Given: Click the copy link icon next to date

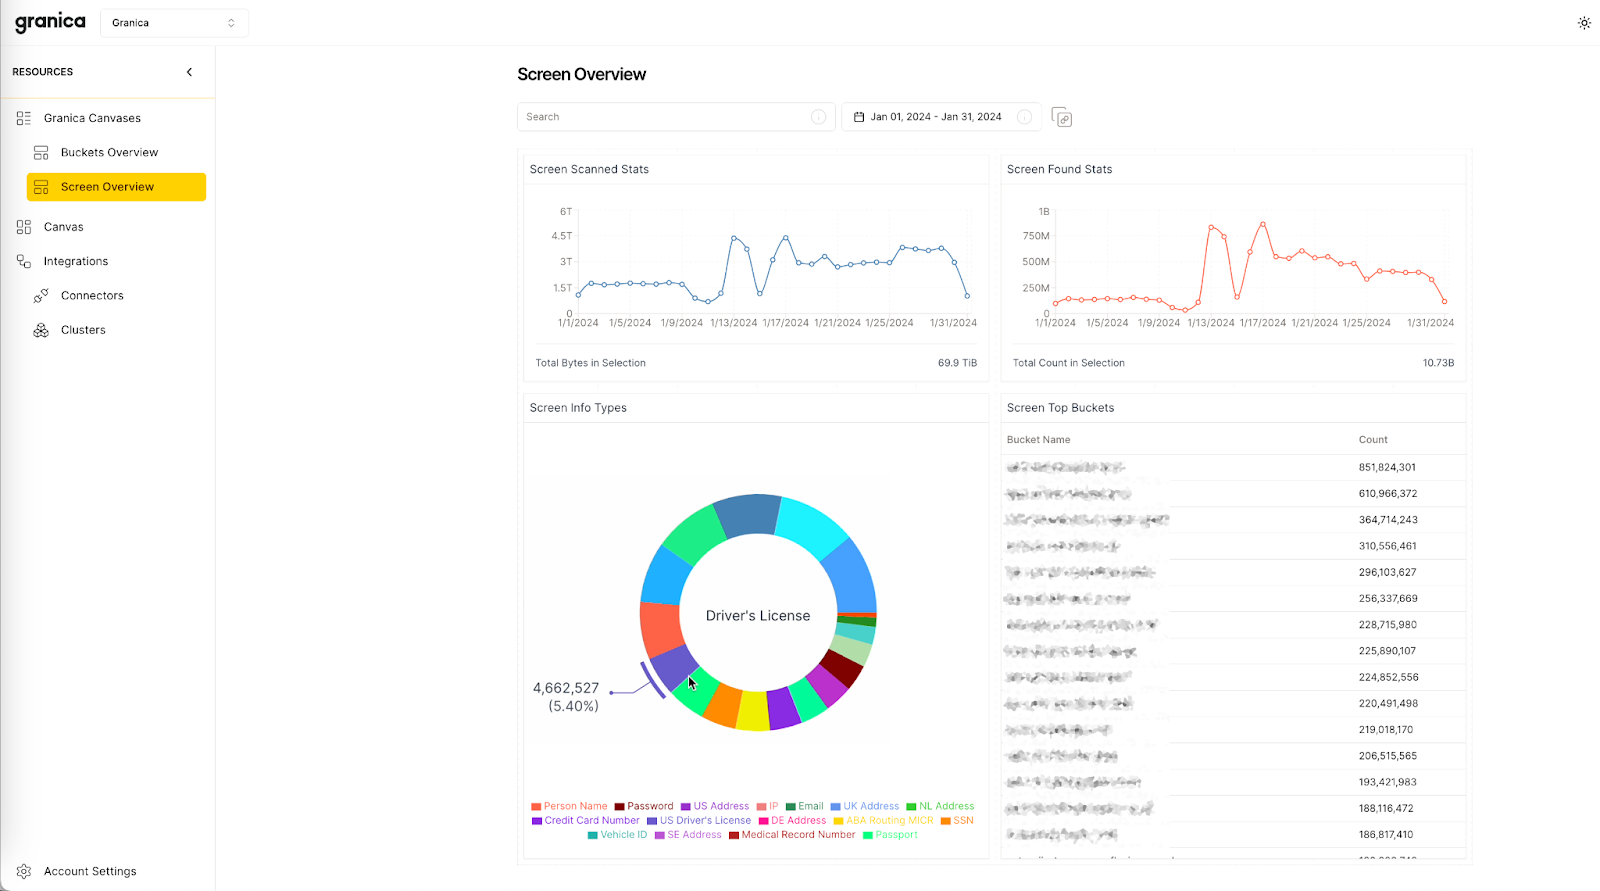Looking at the screenshot, I should (x=1062, y=118).
